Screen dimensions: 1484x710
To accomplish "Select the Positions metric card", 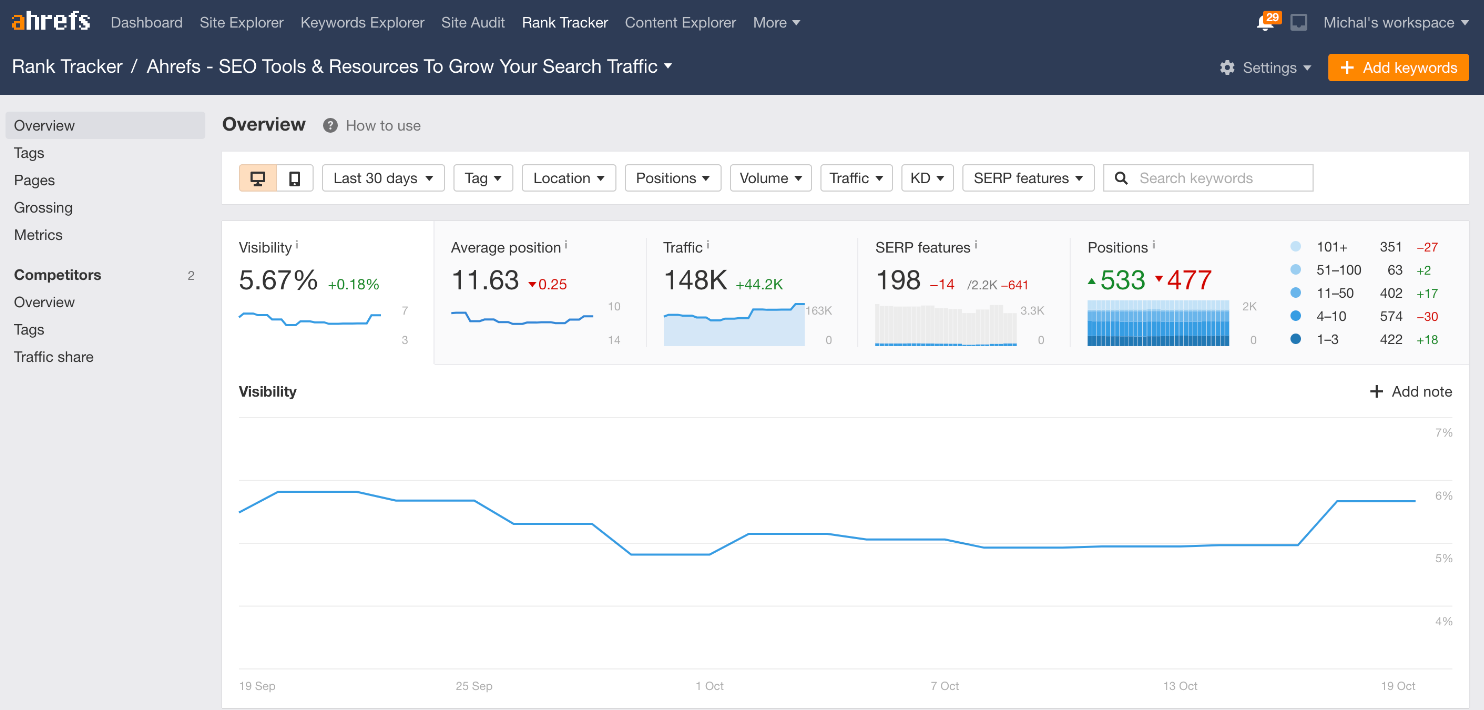I will [x=1270, y=293].
